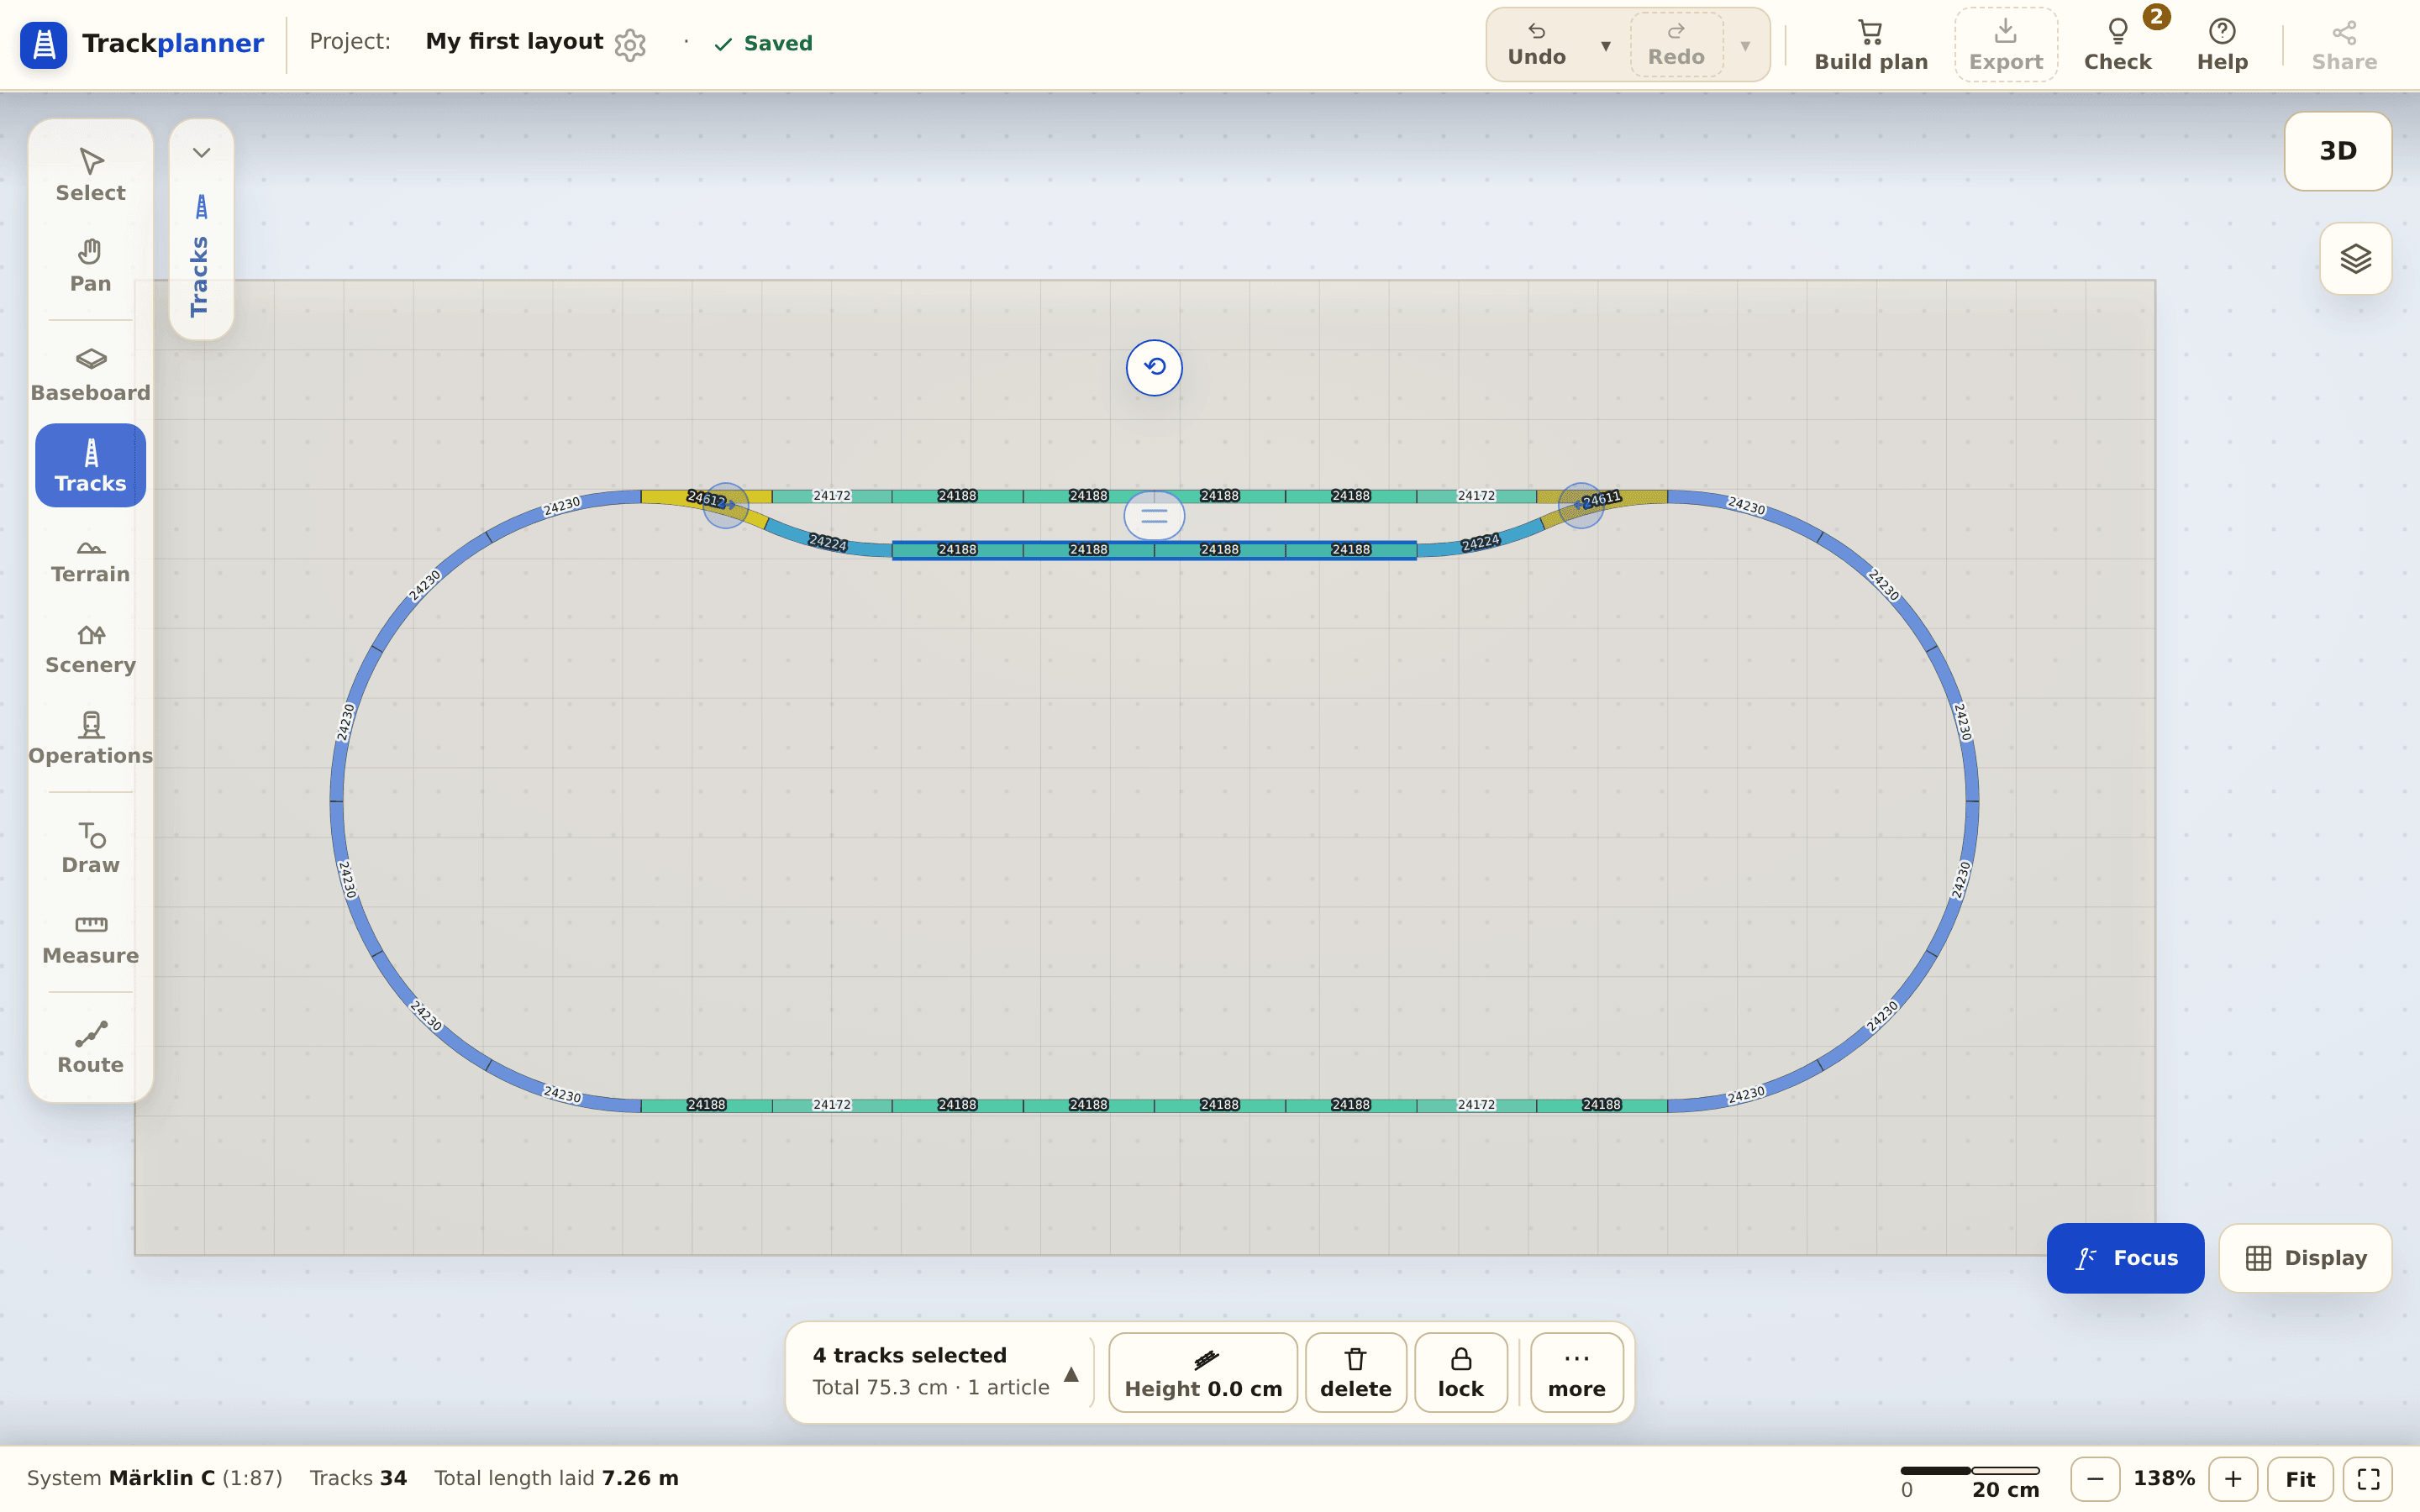Open the more actions menu
Viewport: 2420px width, 1512px height.
point(1576,1372)
